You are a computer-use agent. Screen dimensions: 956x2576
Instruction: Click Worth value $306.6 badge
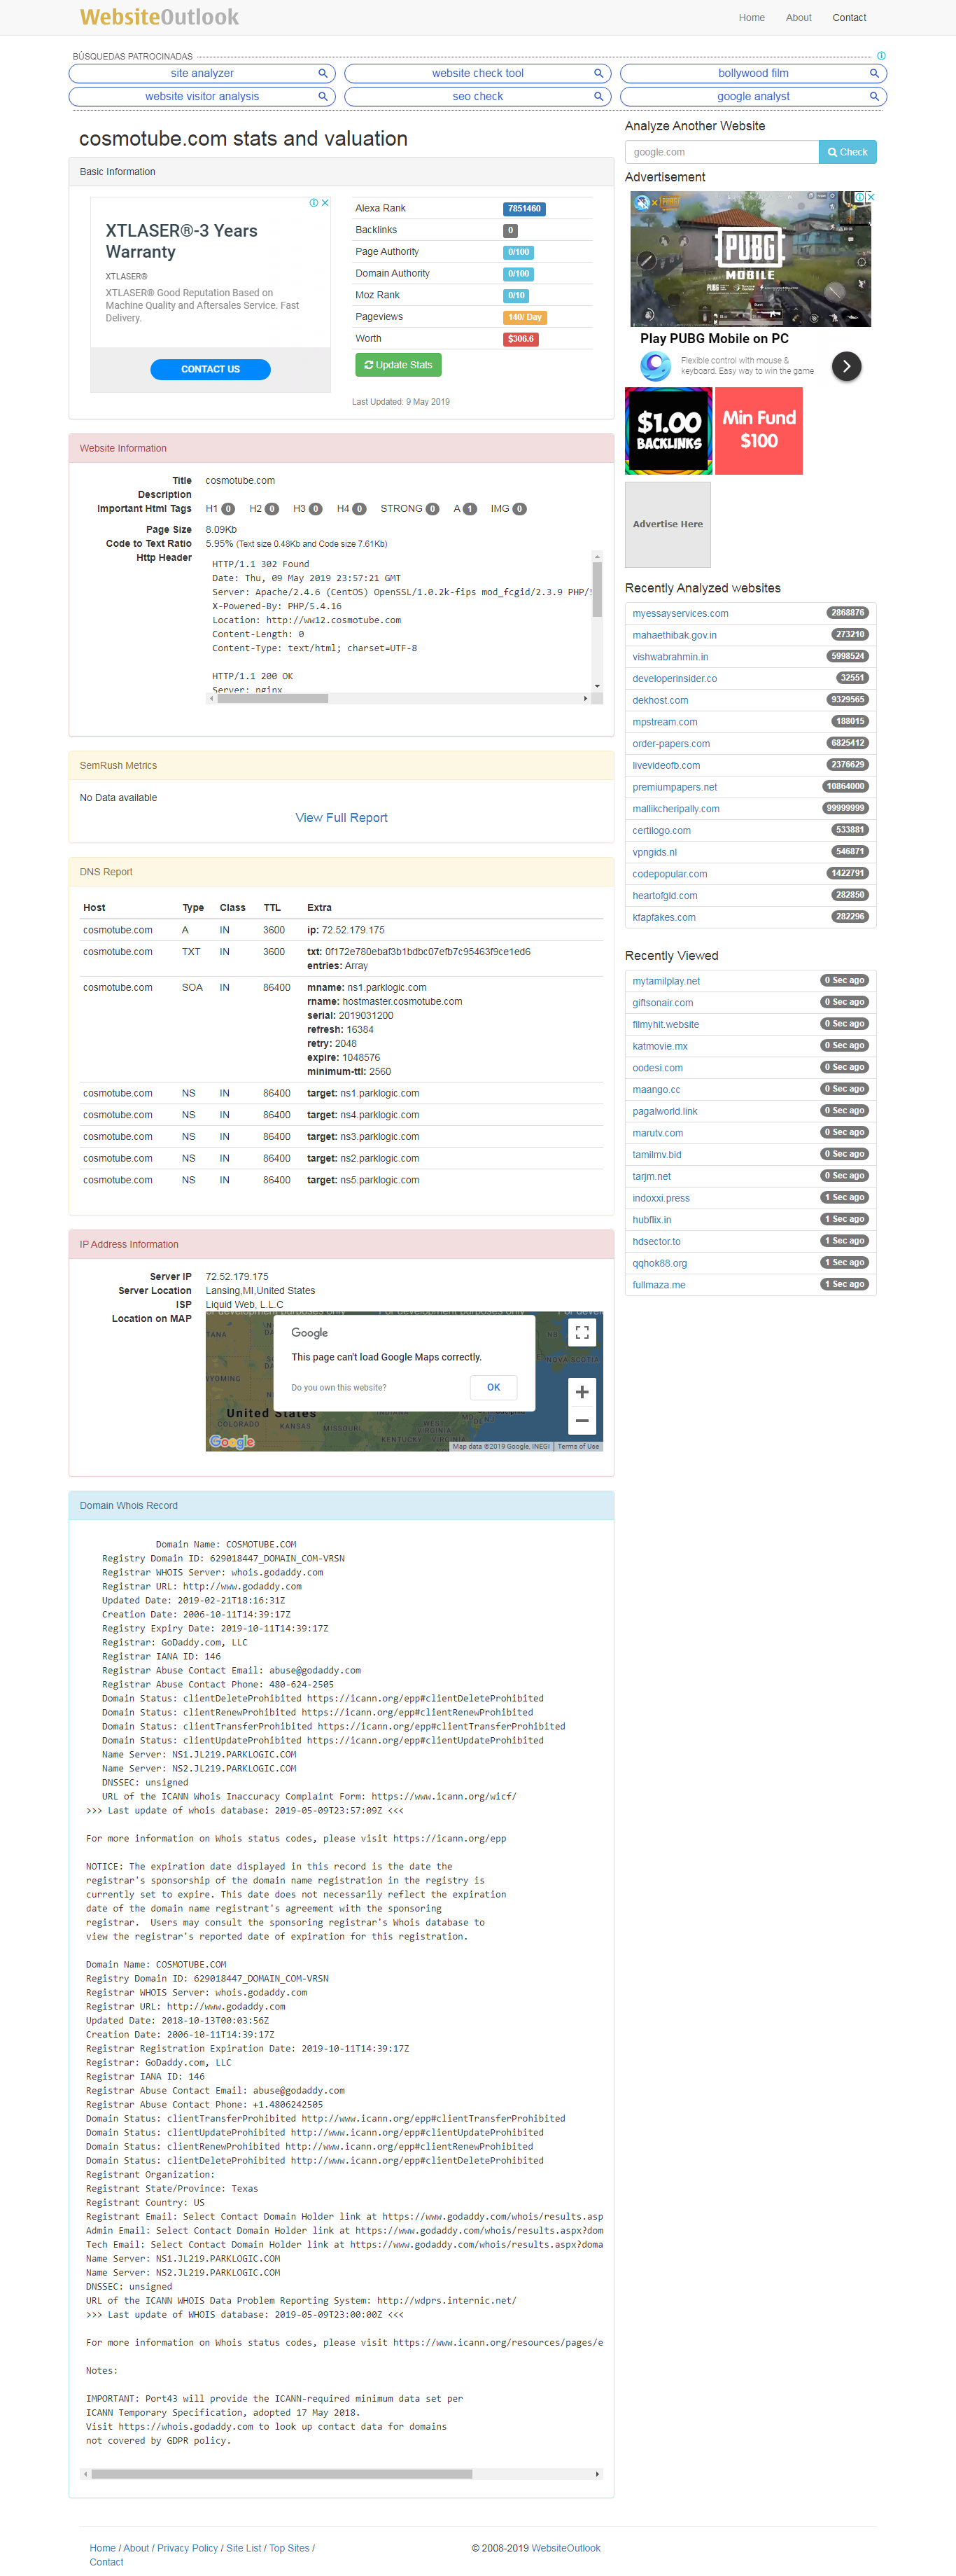[521, 339]
